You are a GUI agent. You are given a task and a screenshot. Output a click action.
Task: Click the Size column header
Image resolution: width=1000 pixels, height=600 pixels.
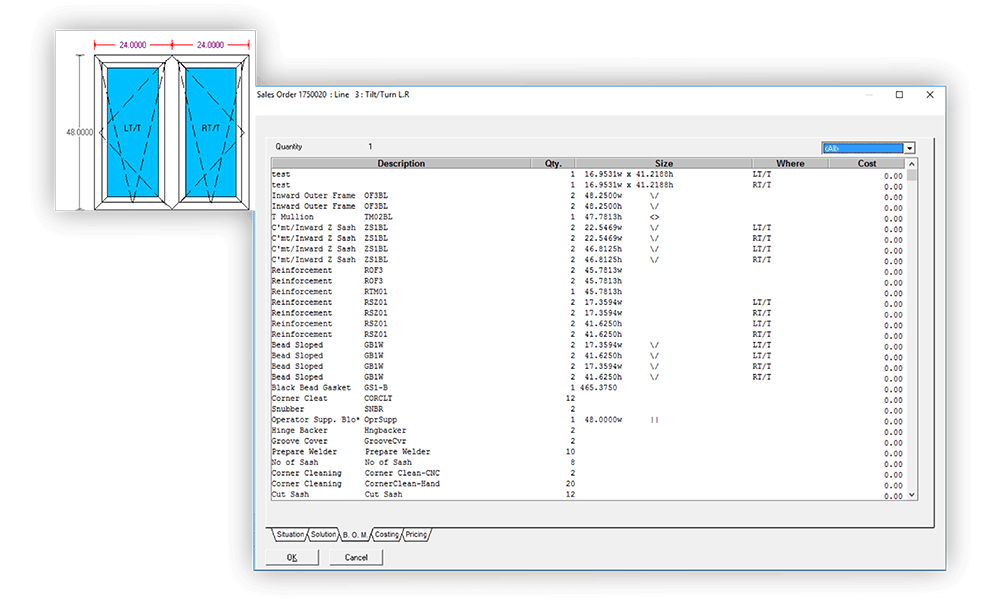tap(665, 162)
